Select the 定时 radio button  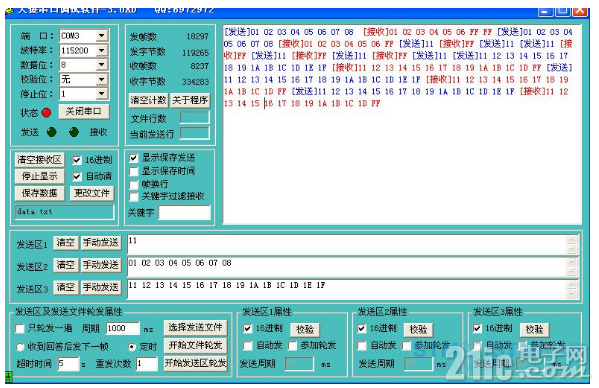[132, 347]
